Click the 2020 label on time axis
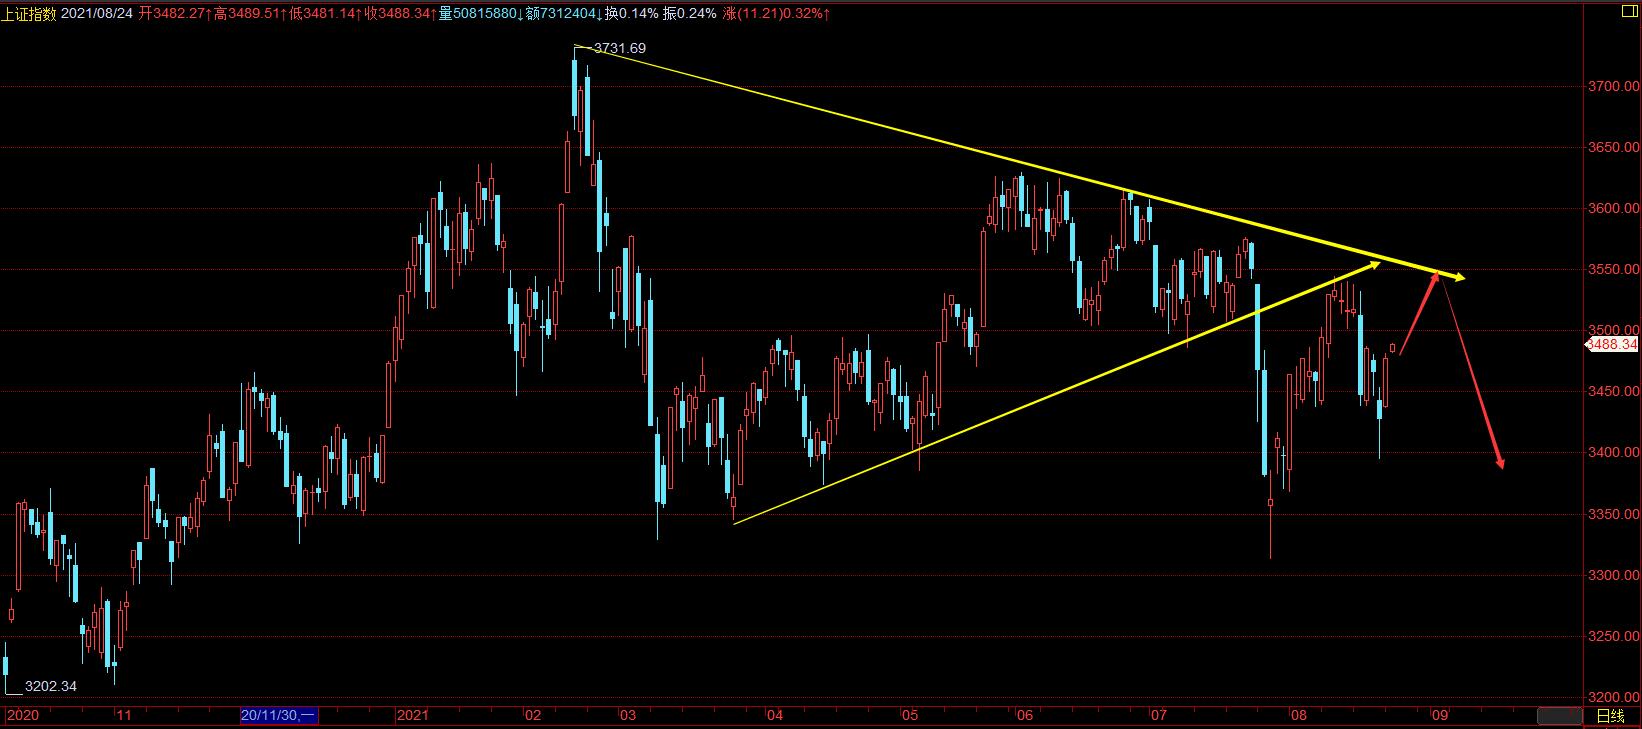 (x=22, y=715)
